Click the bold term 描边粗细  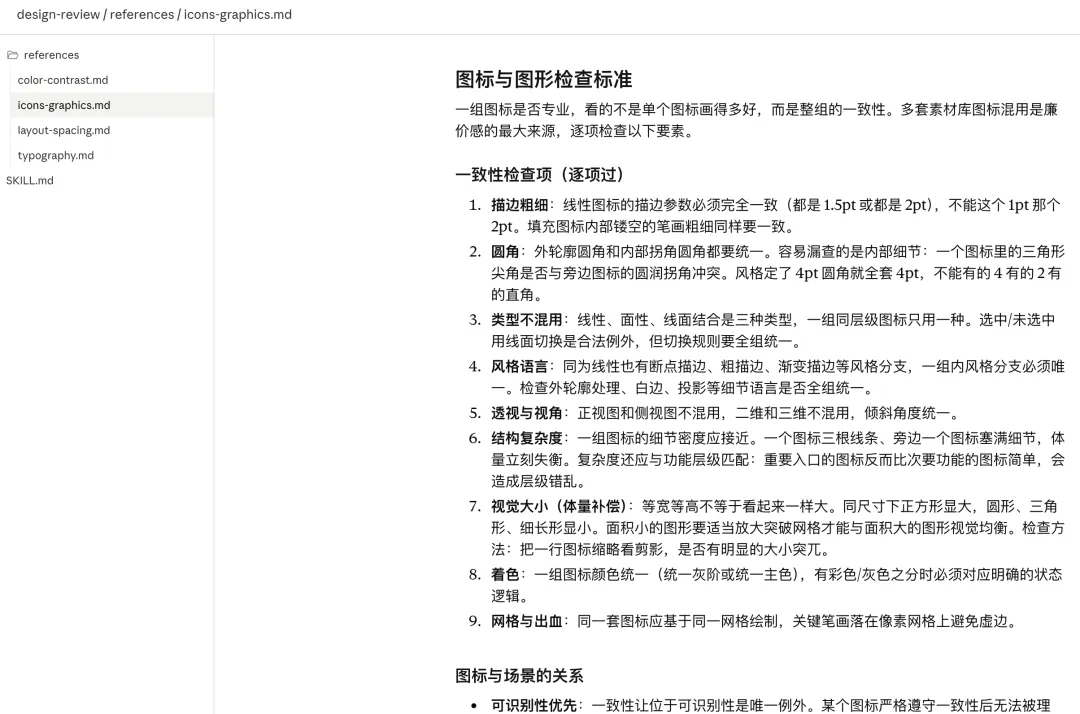(x=519, y=205)
